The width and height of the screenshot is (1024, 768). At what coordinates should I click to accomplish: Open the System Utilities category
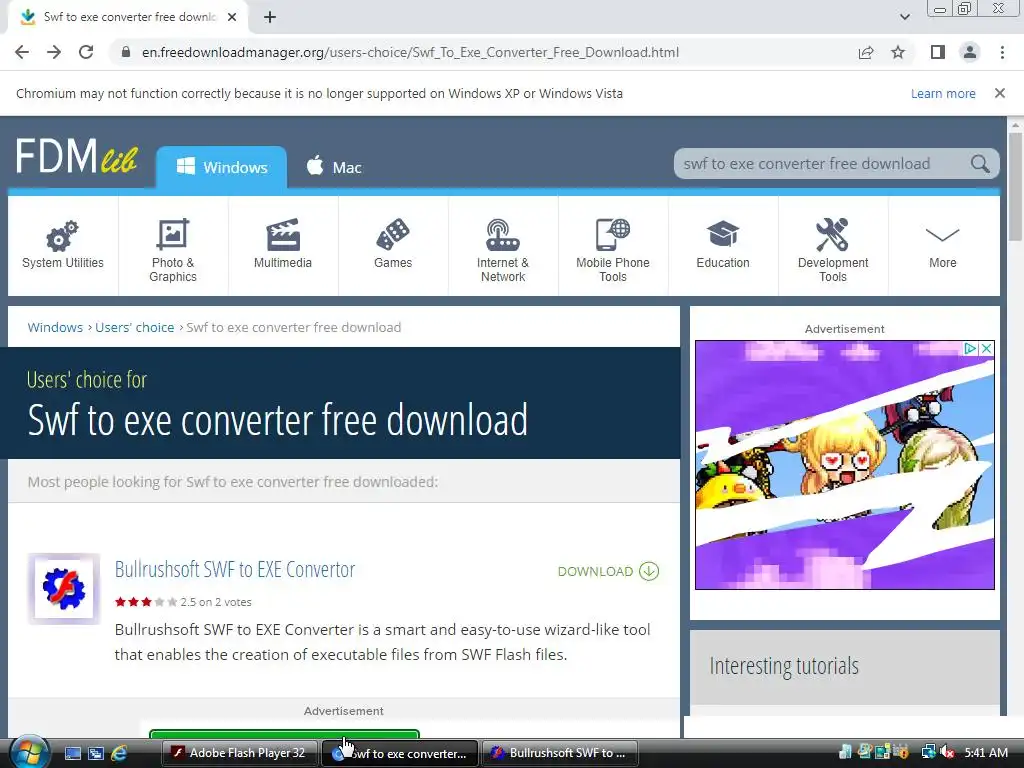tap(63, 246)
